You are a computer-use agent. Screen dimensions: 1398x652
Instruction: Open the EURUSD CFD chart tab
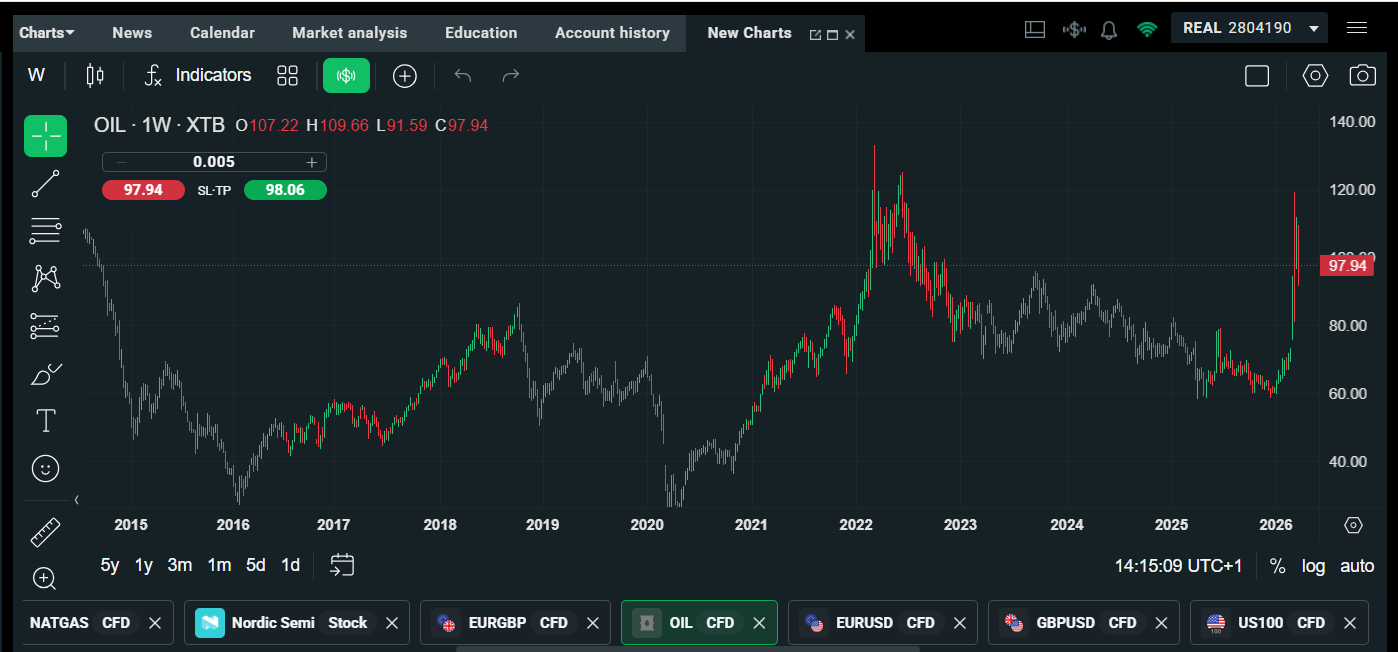point(865,623)
